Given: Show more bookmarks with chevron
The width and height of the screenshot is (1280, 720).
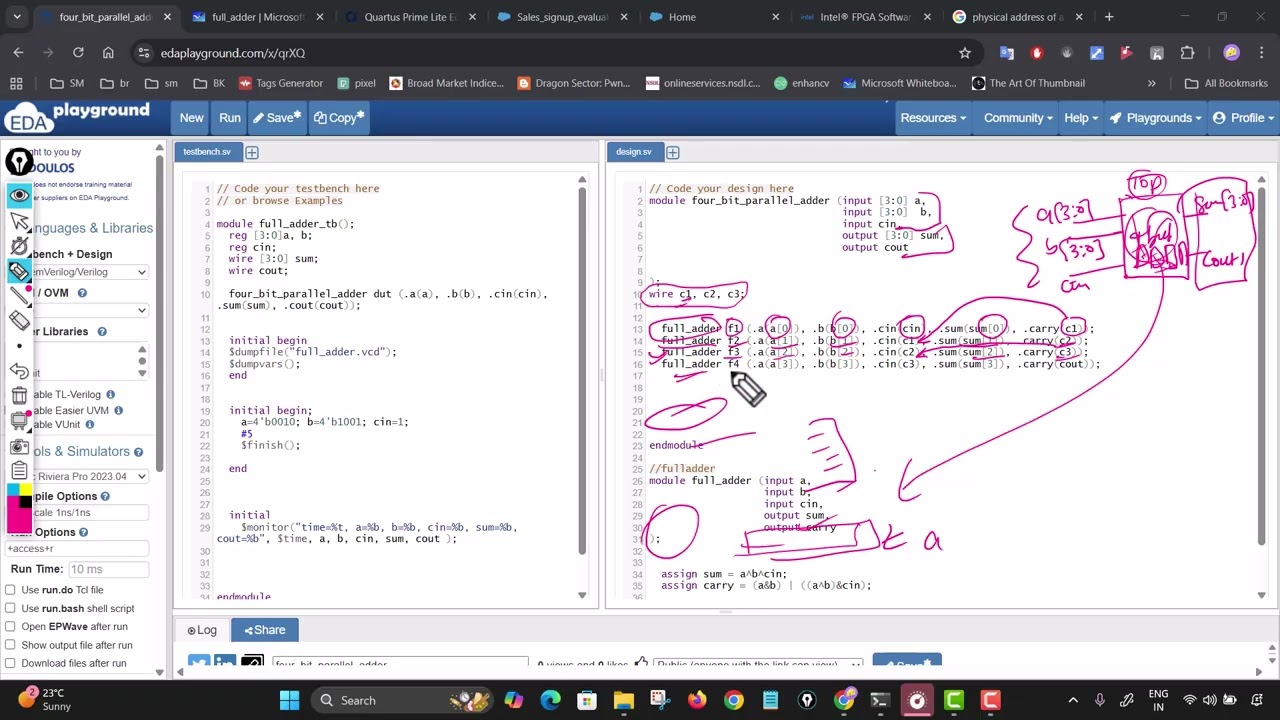Looking at the screenshot, I should 1151,83.
